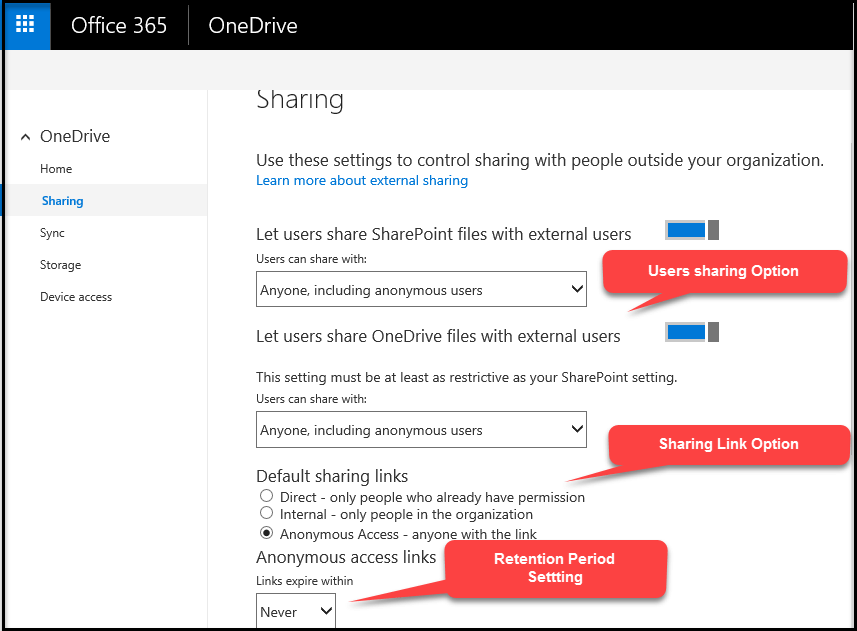Select Internal default sharing link option
This screenshot has height=631, width=857.
(266, 513)
